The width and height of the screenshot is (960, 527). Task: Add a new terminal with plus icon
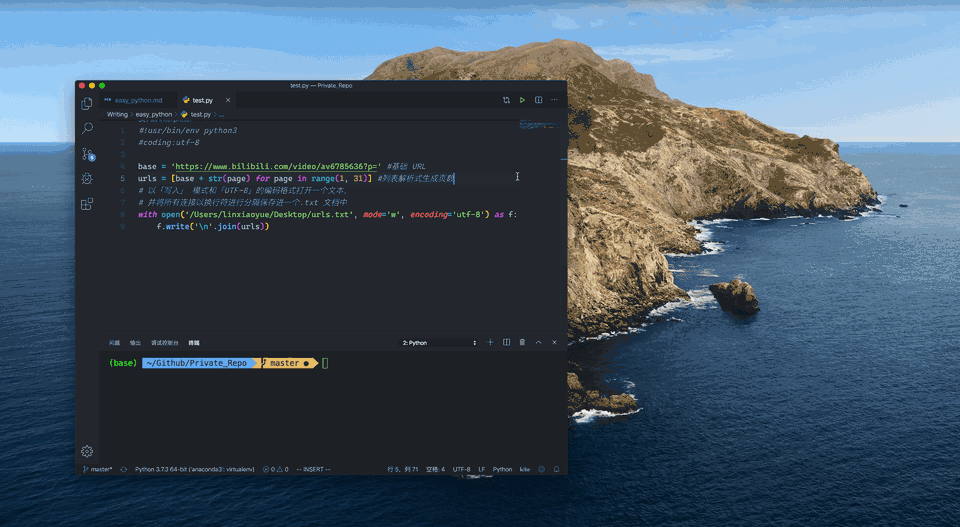490,342
